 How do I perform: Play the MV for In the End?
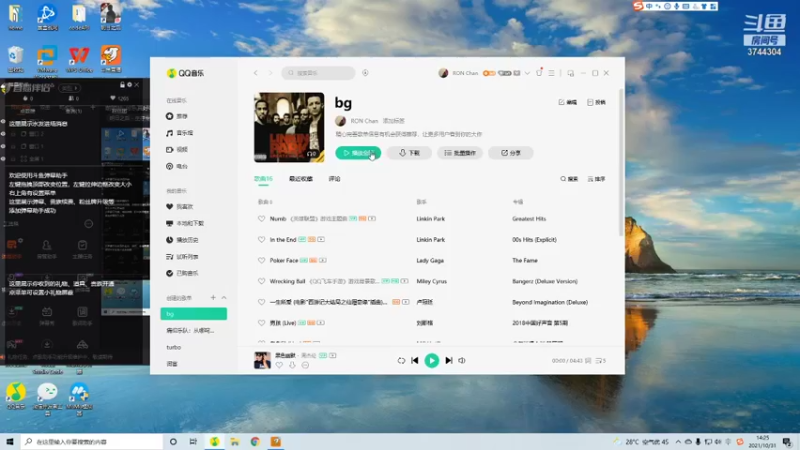[321, 239]
